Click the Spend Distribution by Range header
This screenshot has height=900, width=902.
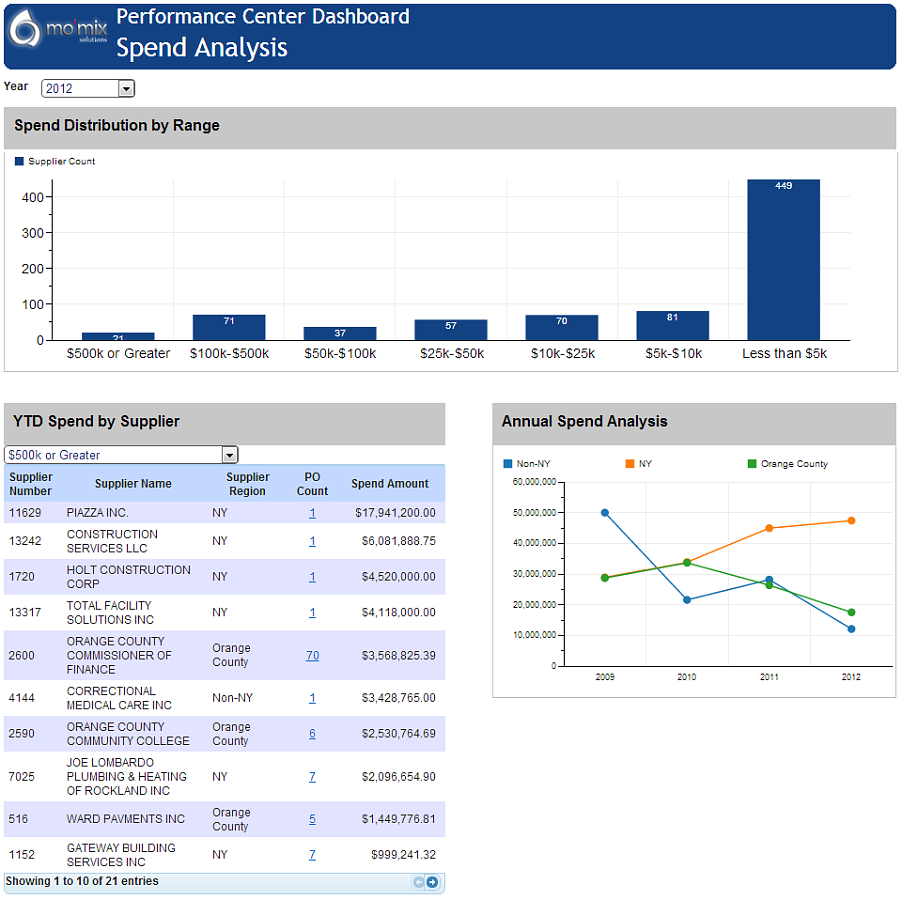[x=117, y=125]
